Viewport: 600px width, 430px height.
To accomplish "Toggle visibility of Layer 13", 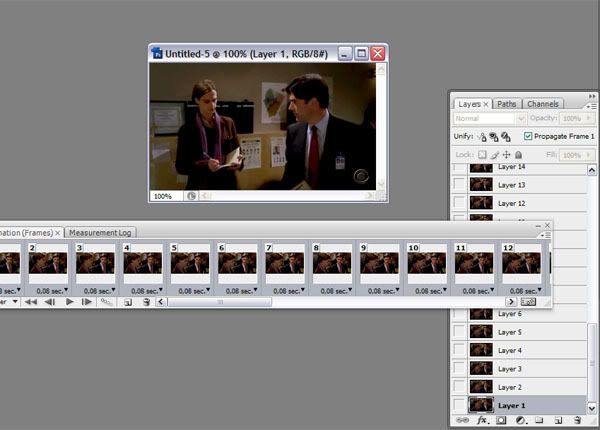I will point(459,184).
